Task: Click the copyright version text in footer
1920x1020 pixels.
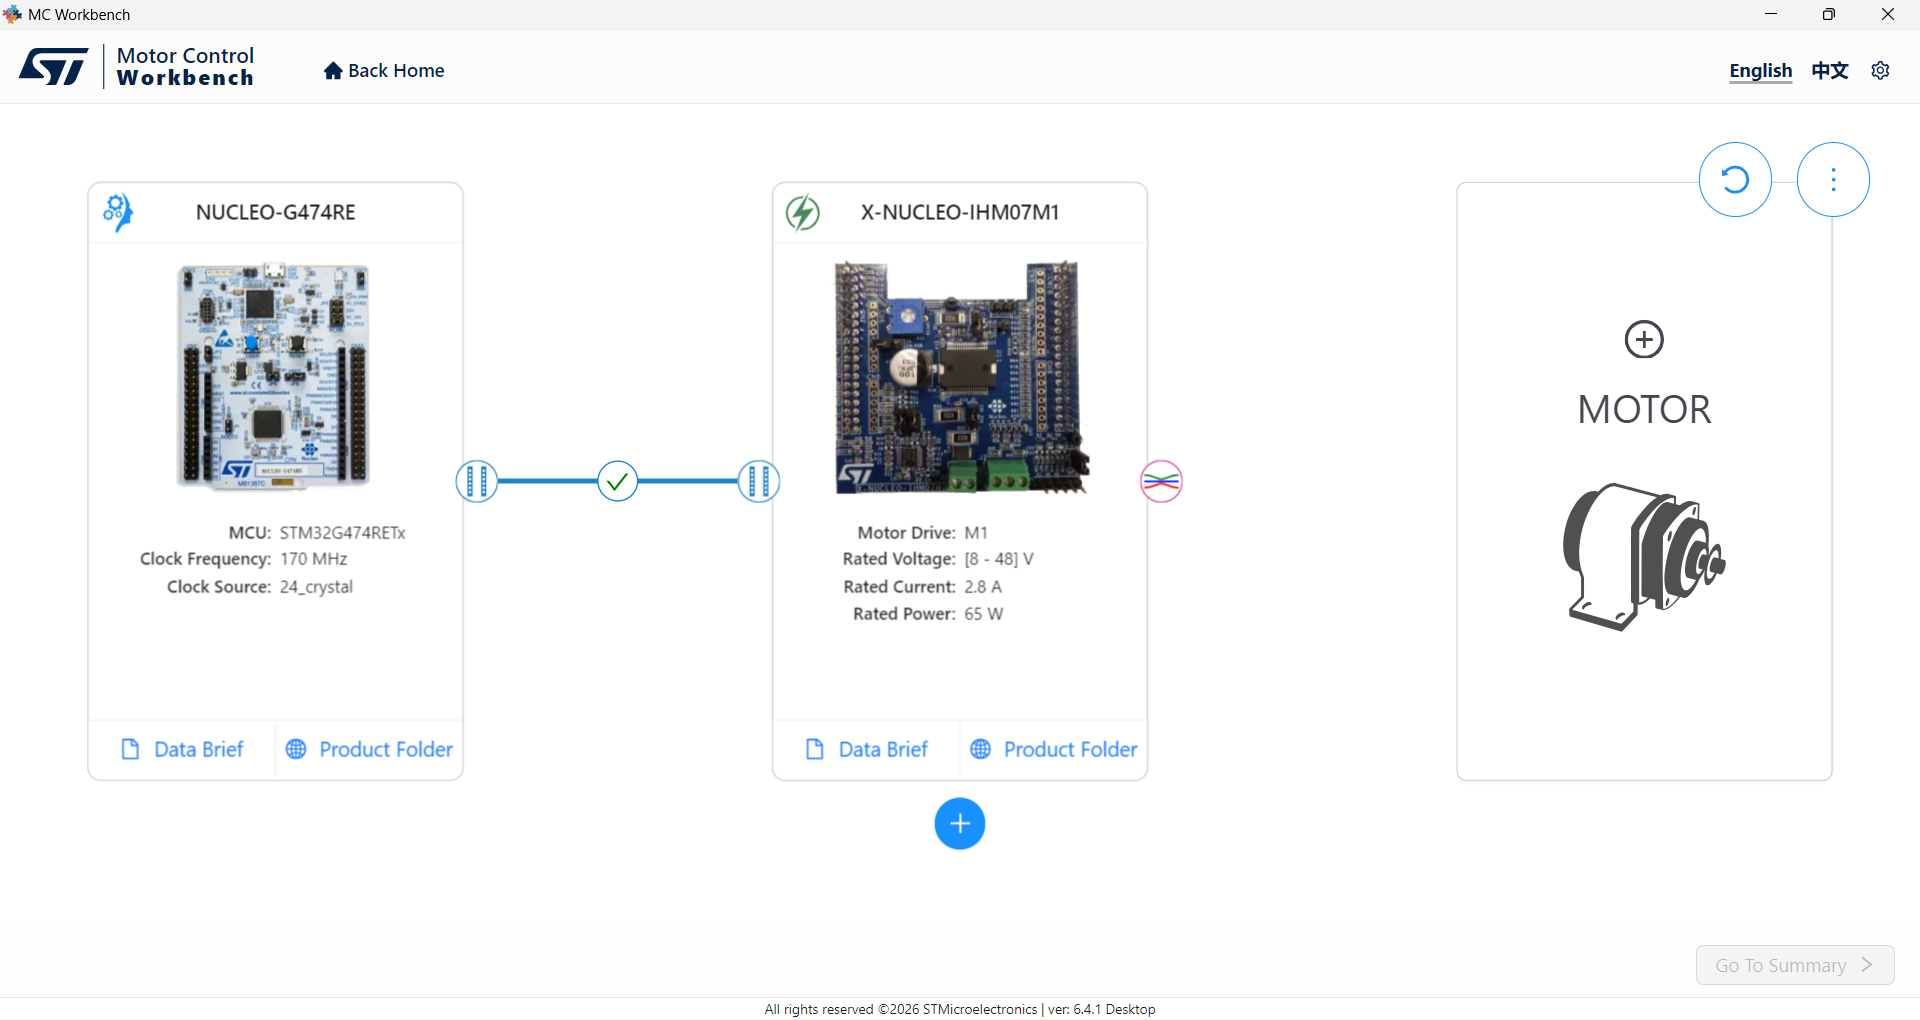Action: coord(960,1009)
